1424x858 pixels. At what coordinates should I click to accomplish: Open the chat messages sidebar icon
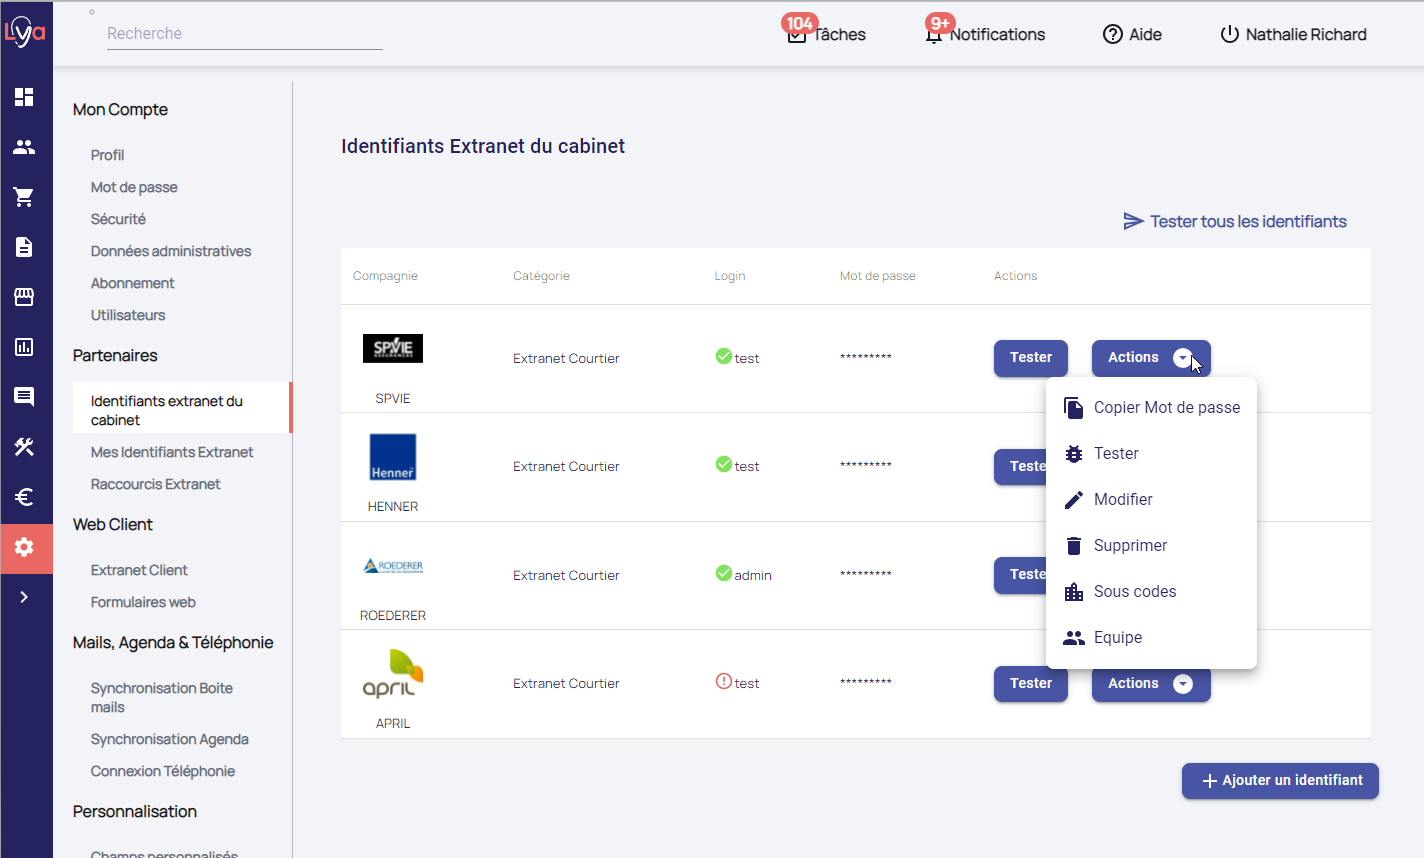point(24,397)
